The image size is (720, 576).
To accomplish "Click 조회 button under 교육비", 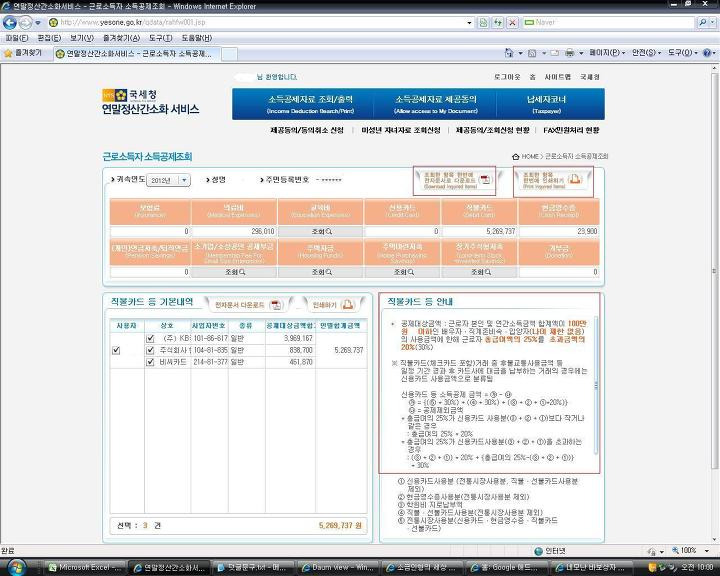I will 321,232.
